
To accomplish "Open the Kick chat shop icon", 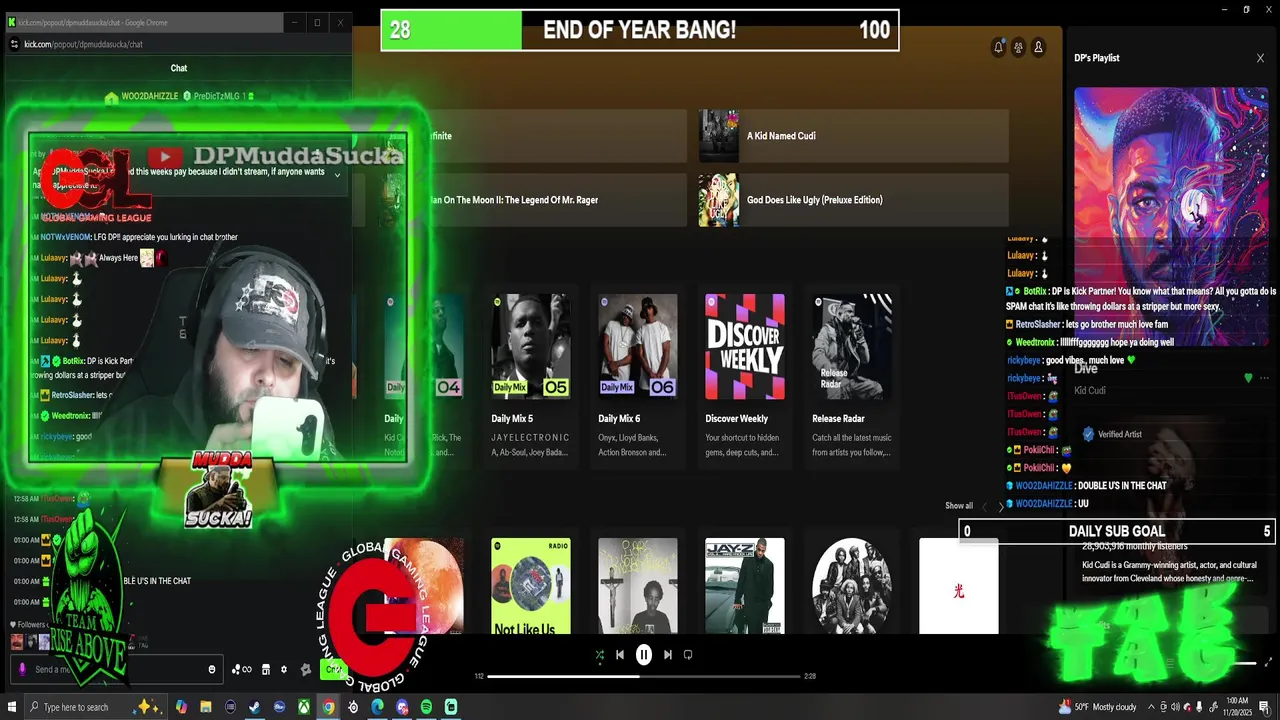I will 265,669.
